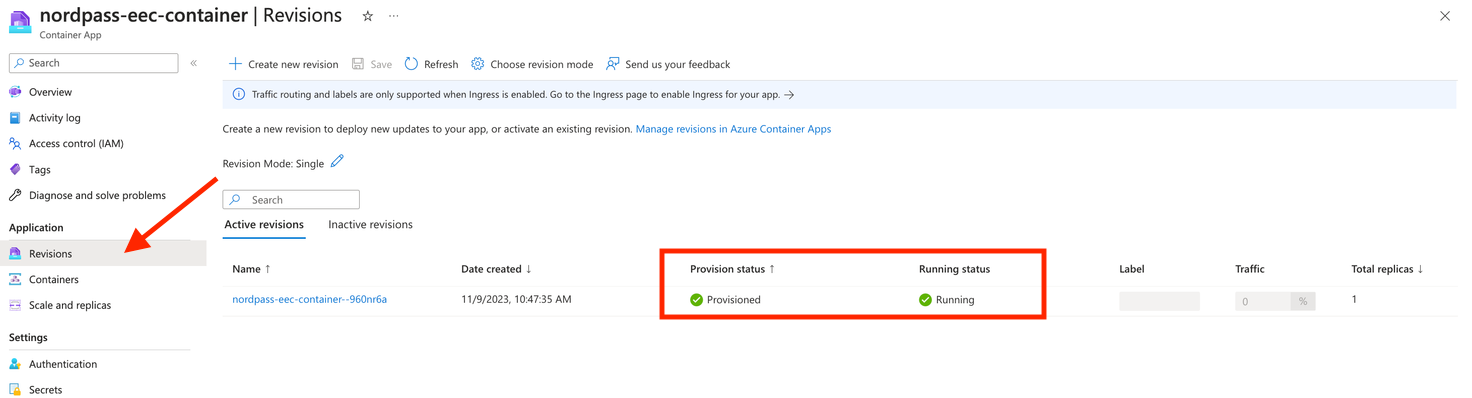Click the Overview icon

[x=15, y=92]
